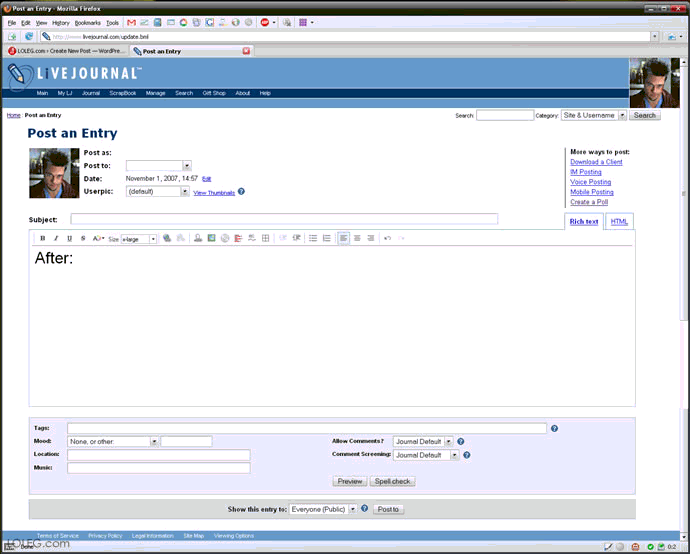Insert a bulleted list
The image size is (690, 554).
pos(313,238)
